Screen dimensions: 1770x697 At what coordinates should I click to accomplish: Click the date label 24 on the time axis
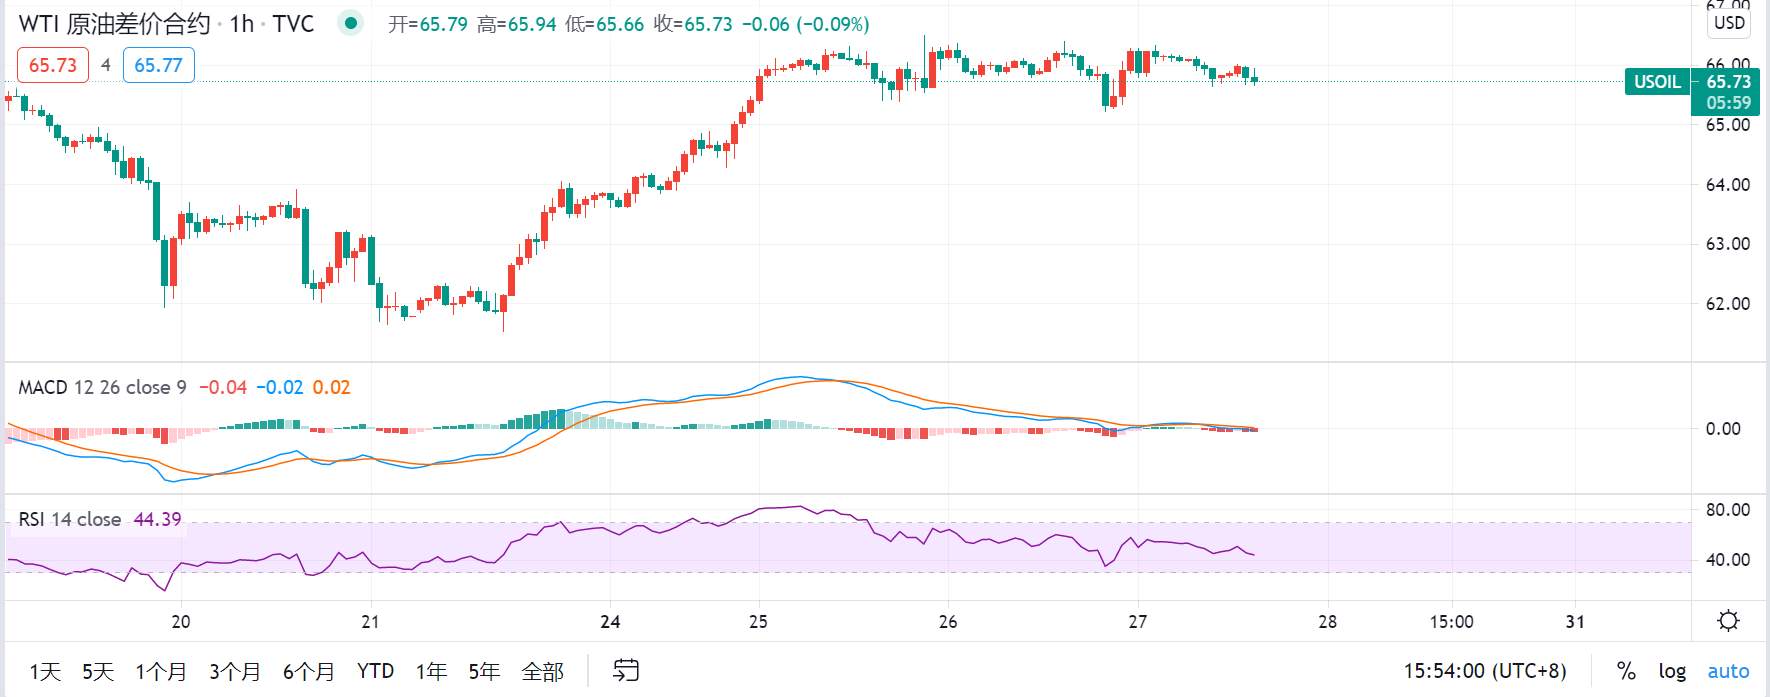pyautogui.click(x=610, y=621)
